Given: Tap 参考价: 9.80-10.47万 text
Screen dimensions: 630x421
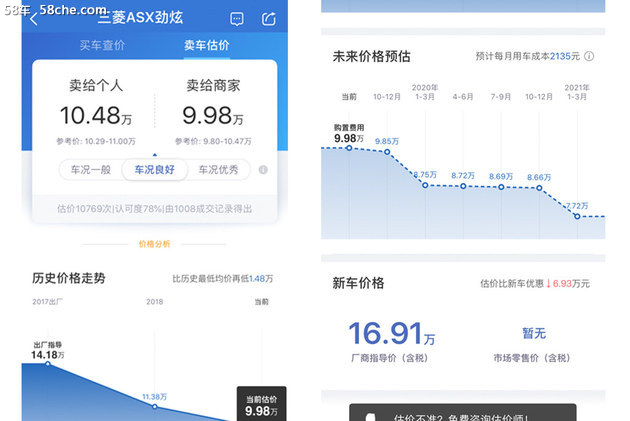Looking at the screenshot, I should coord(213,141).
